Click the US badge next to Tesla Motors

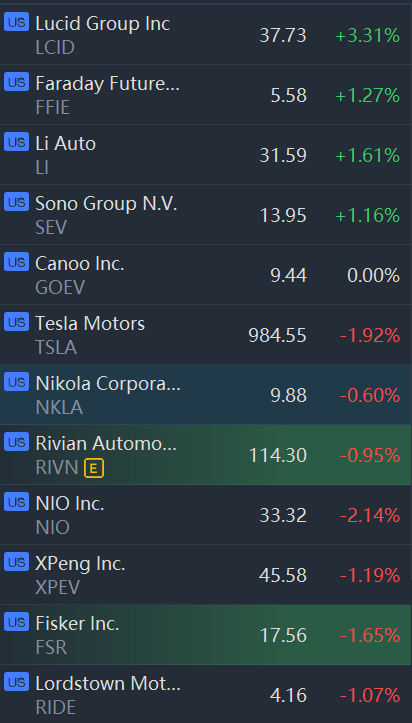pyautogui.click(x=17, y=322)
